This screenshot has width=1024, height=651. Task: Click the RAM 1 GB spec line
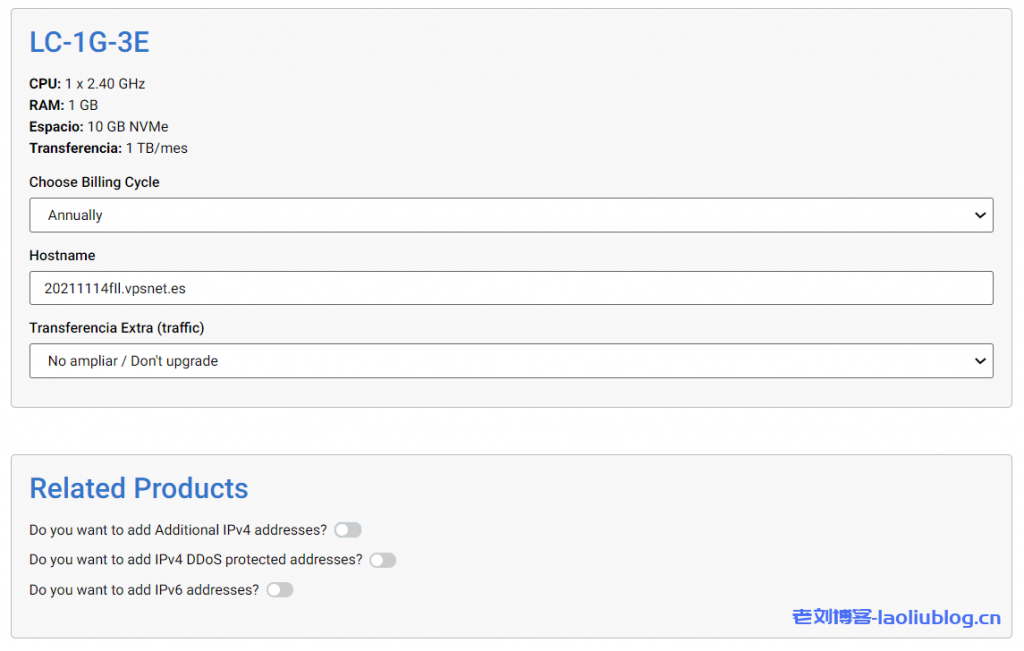63,105
